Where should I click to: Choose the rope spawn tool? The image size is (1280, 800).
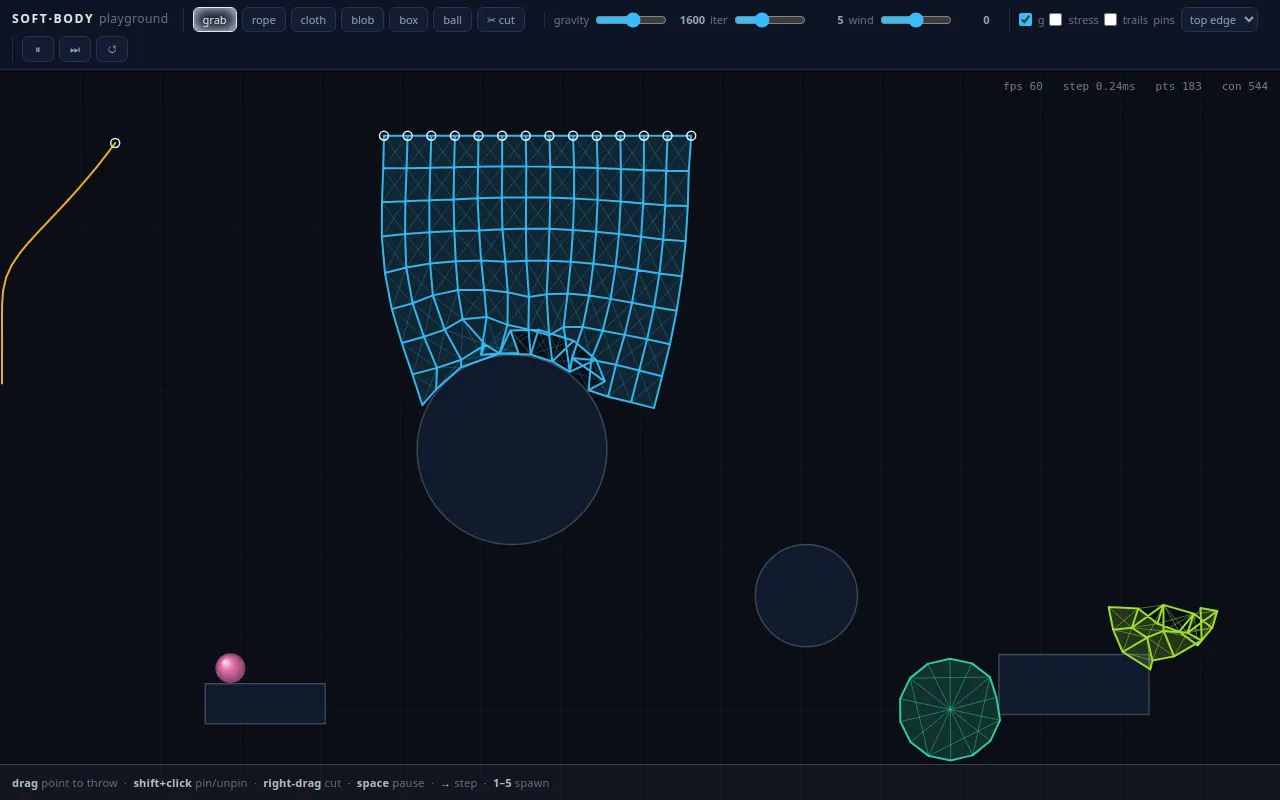click(x=264, y=20)
